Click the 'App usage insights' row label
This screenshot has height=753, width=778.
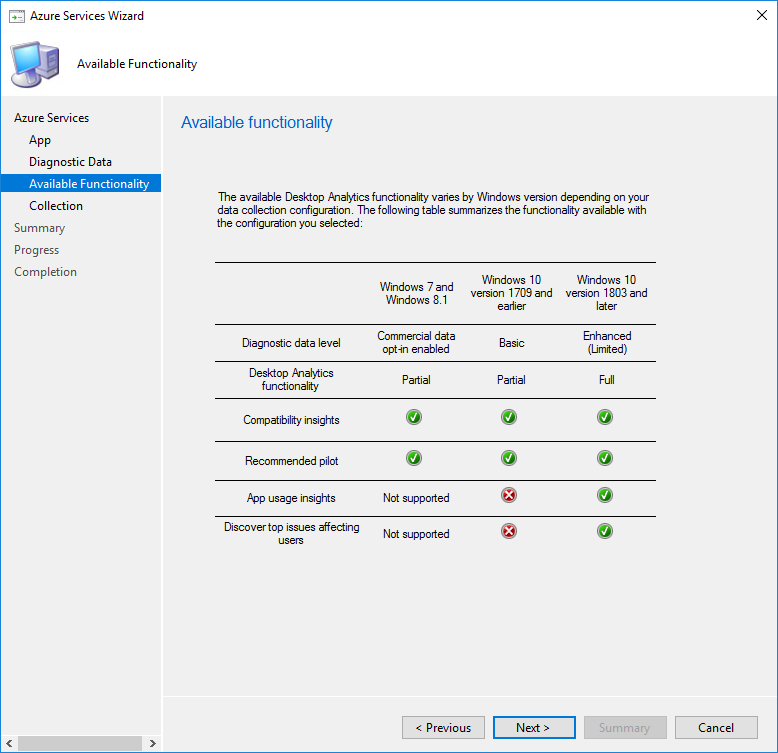pyautogui.click(x=291, y=498)
